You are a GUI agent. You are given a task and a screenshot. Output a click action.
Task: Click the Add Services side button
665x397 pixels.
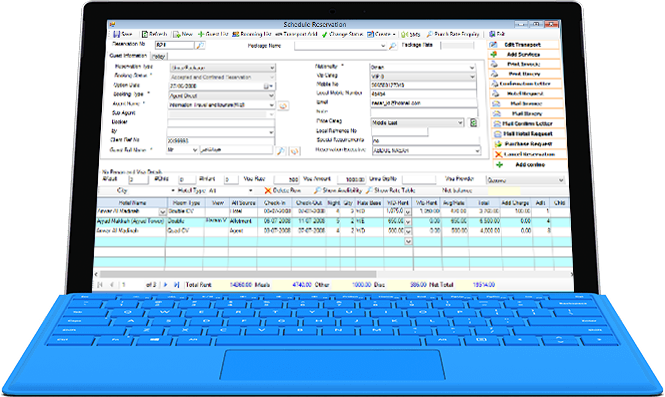tap(524, 54)
